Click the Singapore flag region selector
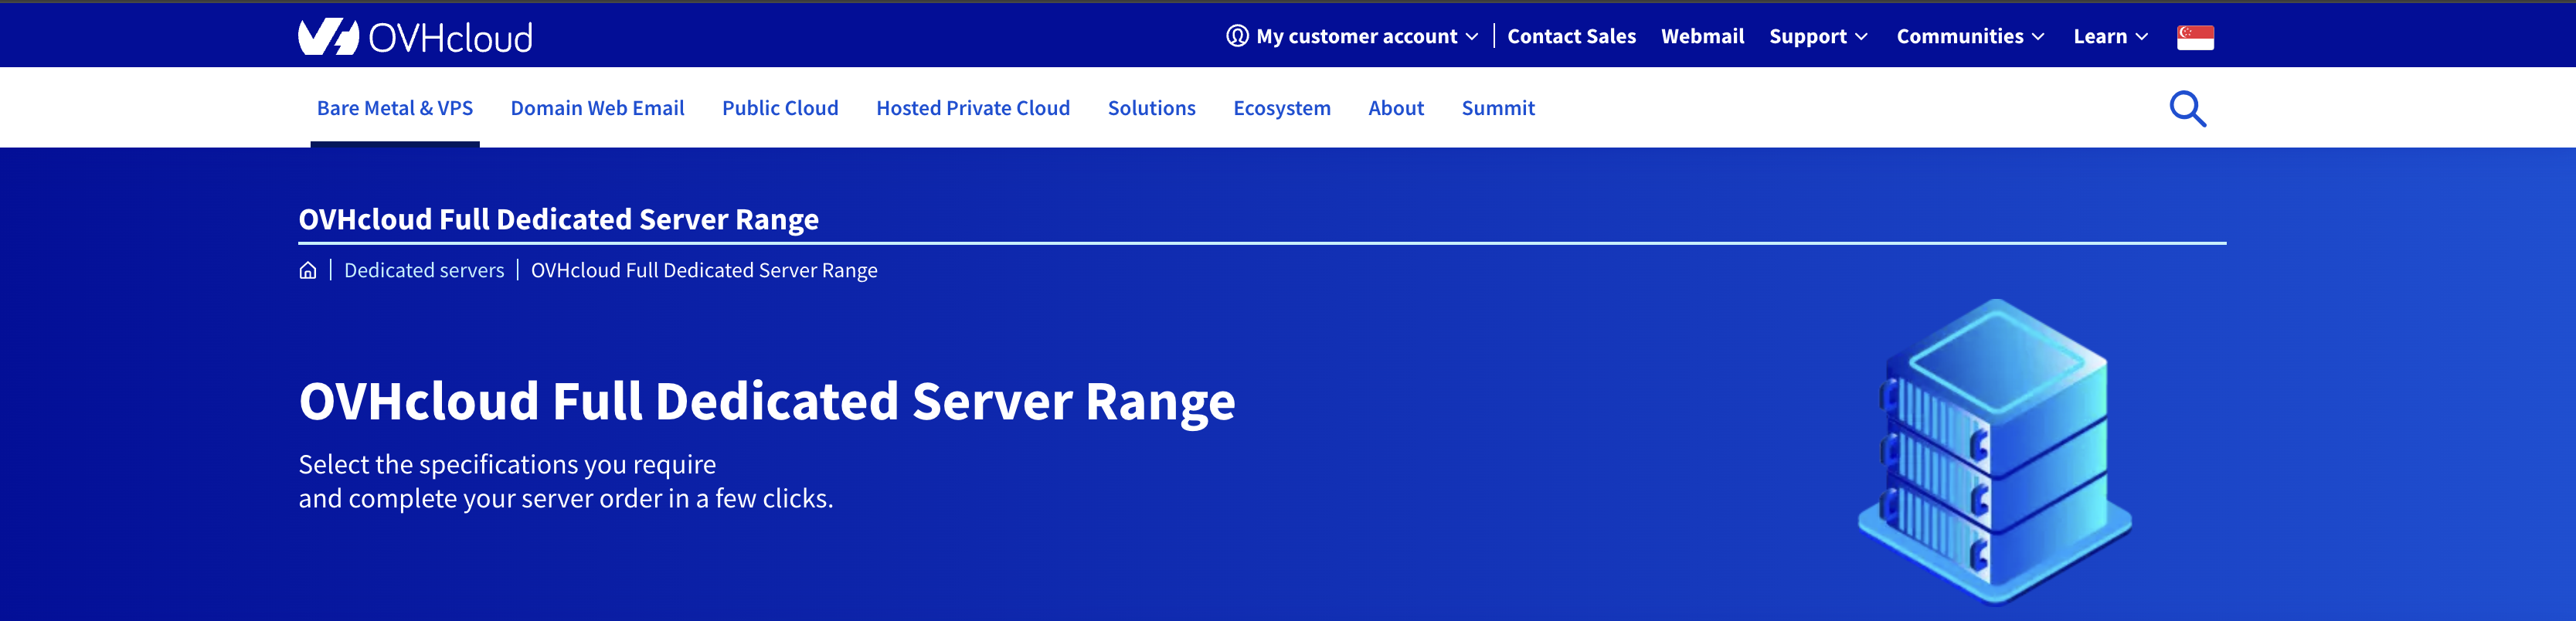This screenshot has width=2576, height=621. click(x=2195, y=37)
